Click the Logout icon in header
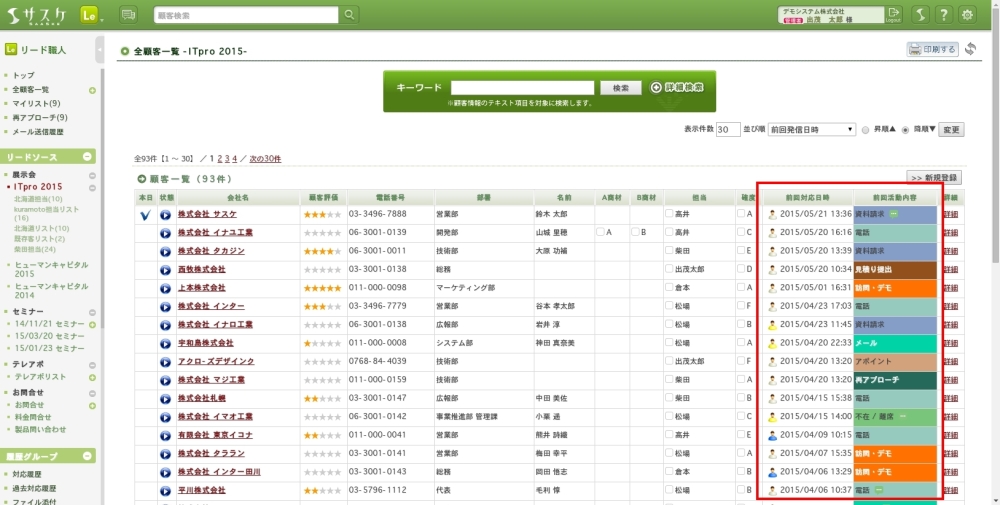Screen dimensions: 1000x505 point(893,14)
